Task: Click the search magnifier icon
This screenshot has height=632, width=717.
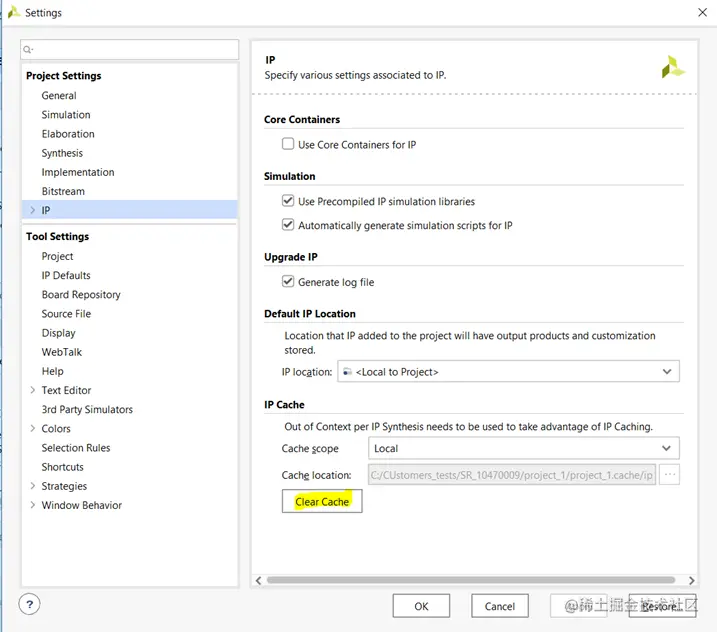Action: coord(27,49)
